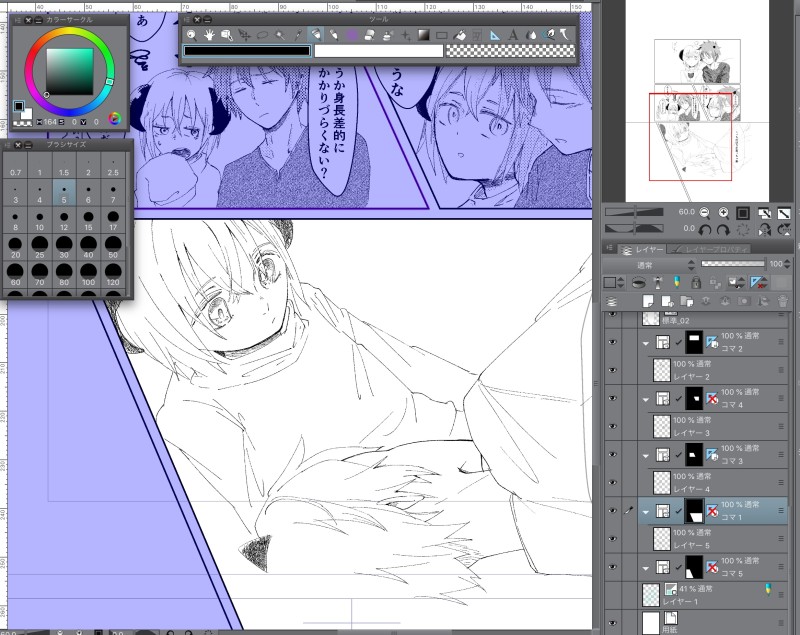This screenshot has height=635, width=800.
Task: Open tool palette menu icon
Action: 186,19
